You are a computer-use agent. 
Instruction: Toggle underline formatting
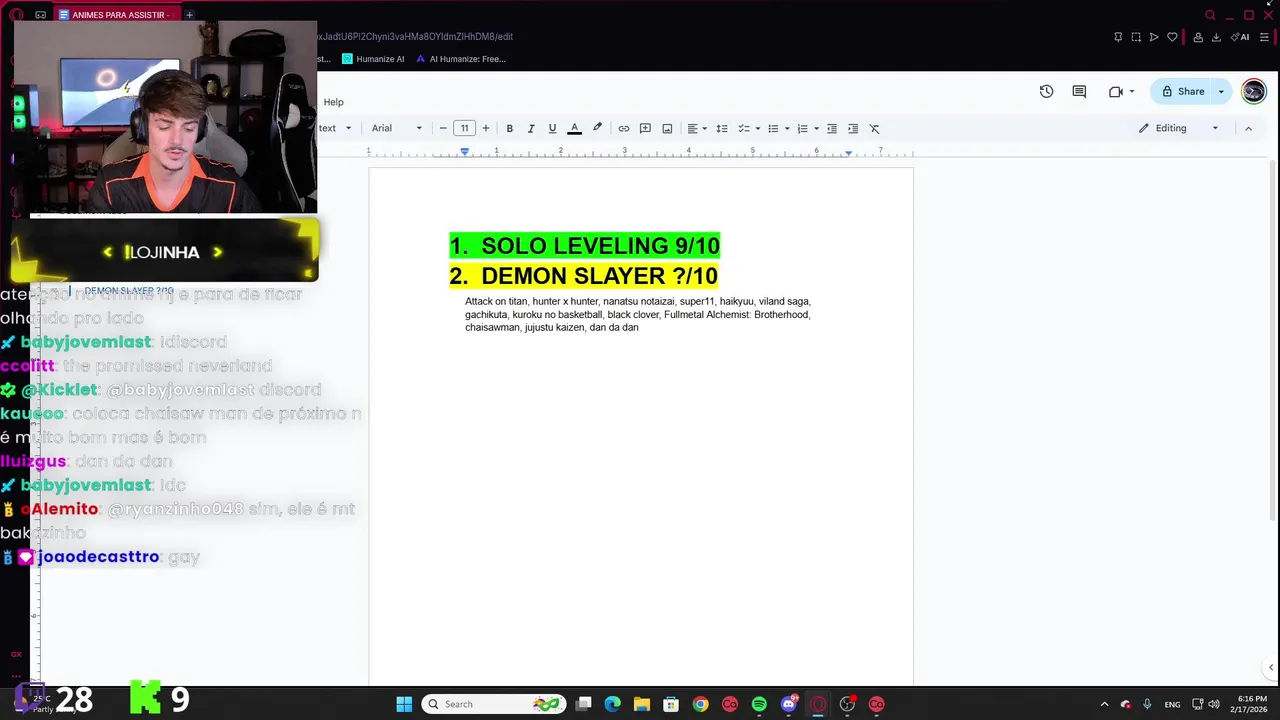[x=552, y=128]
